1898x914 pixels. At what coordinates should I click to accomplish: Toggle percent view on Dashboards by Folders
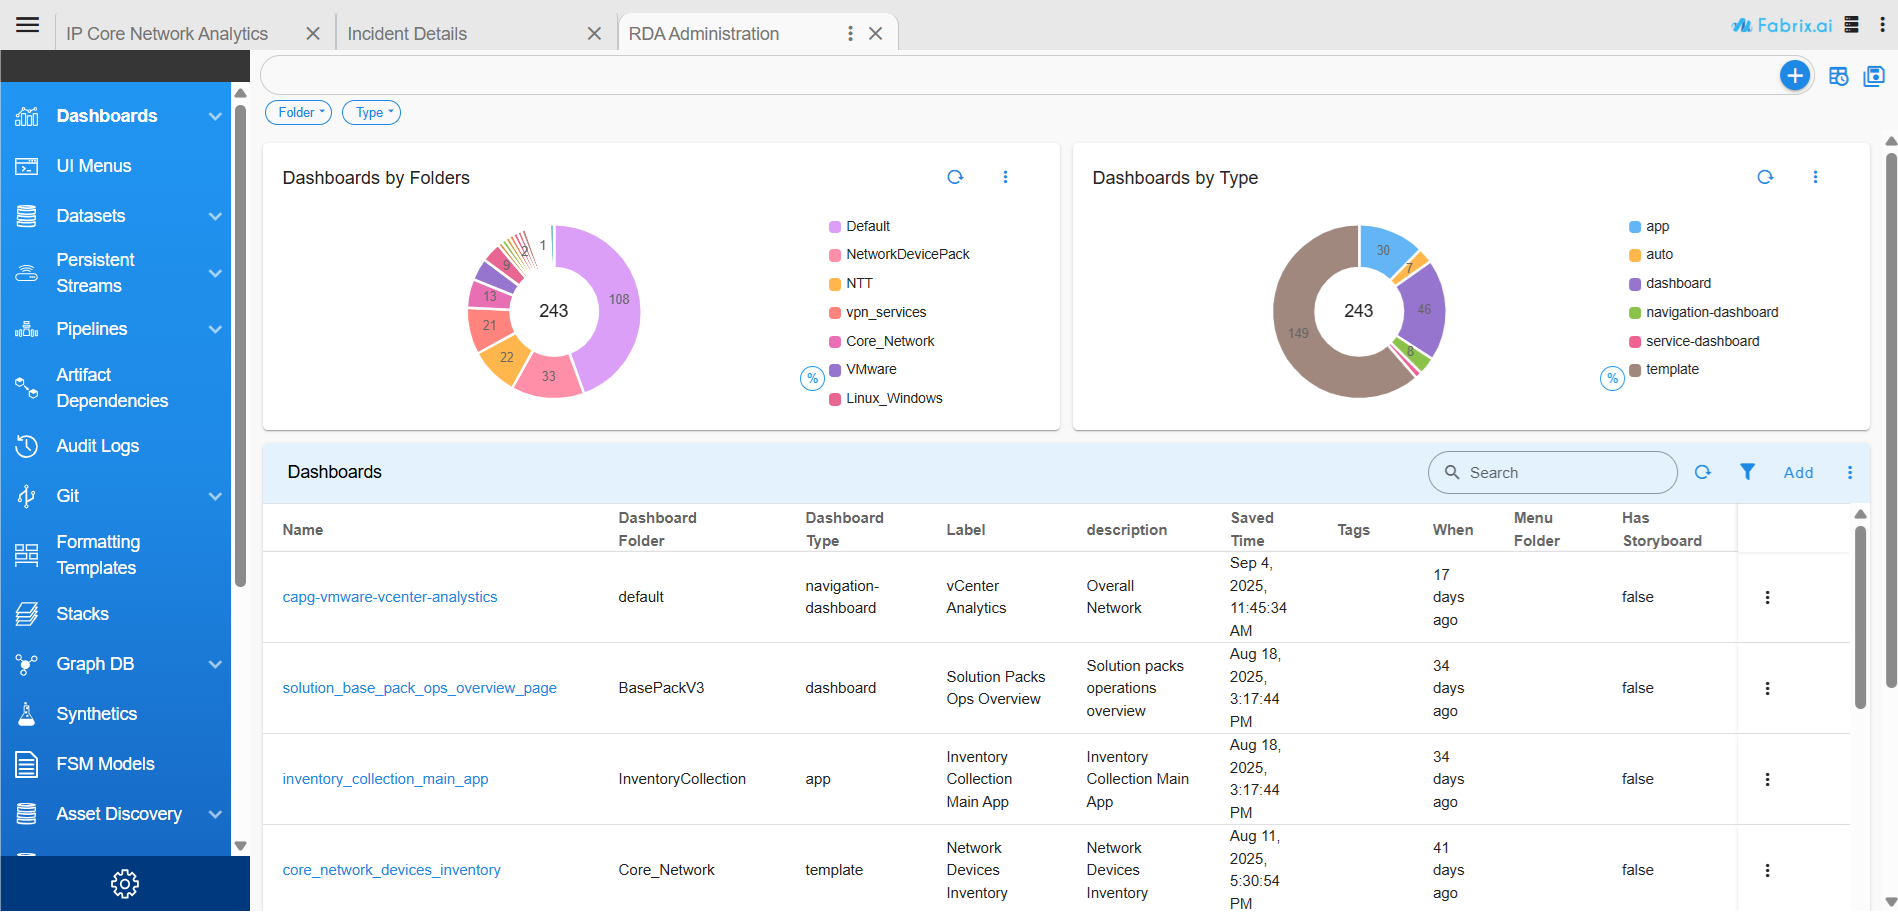812,379
